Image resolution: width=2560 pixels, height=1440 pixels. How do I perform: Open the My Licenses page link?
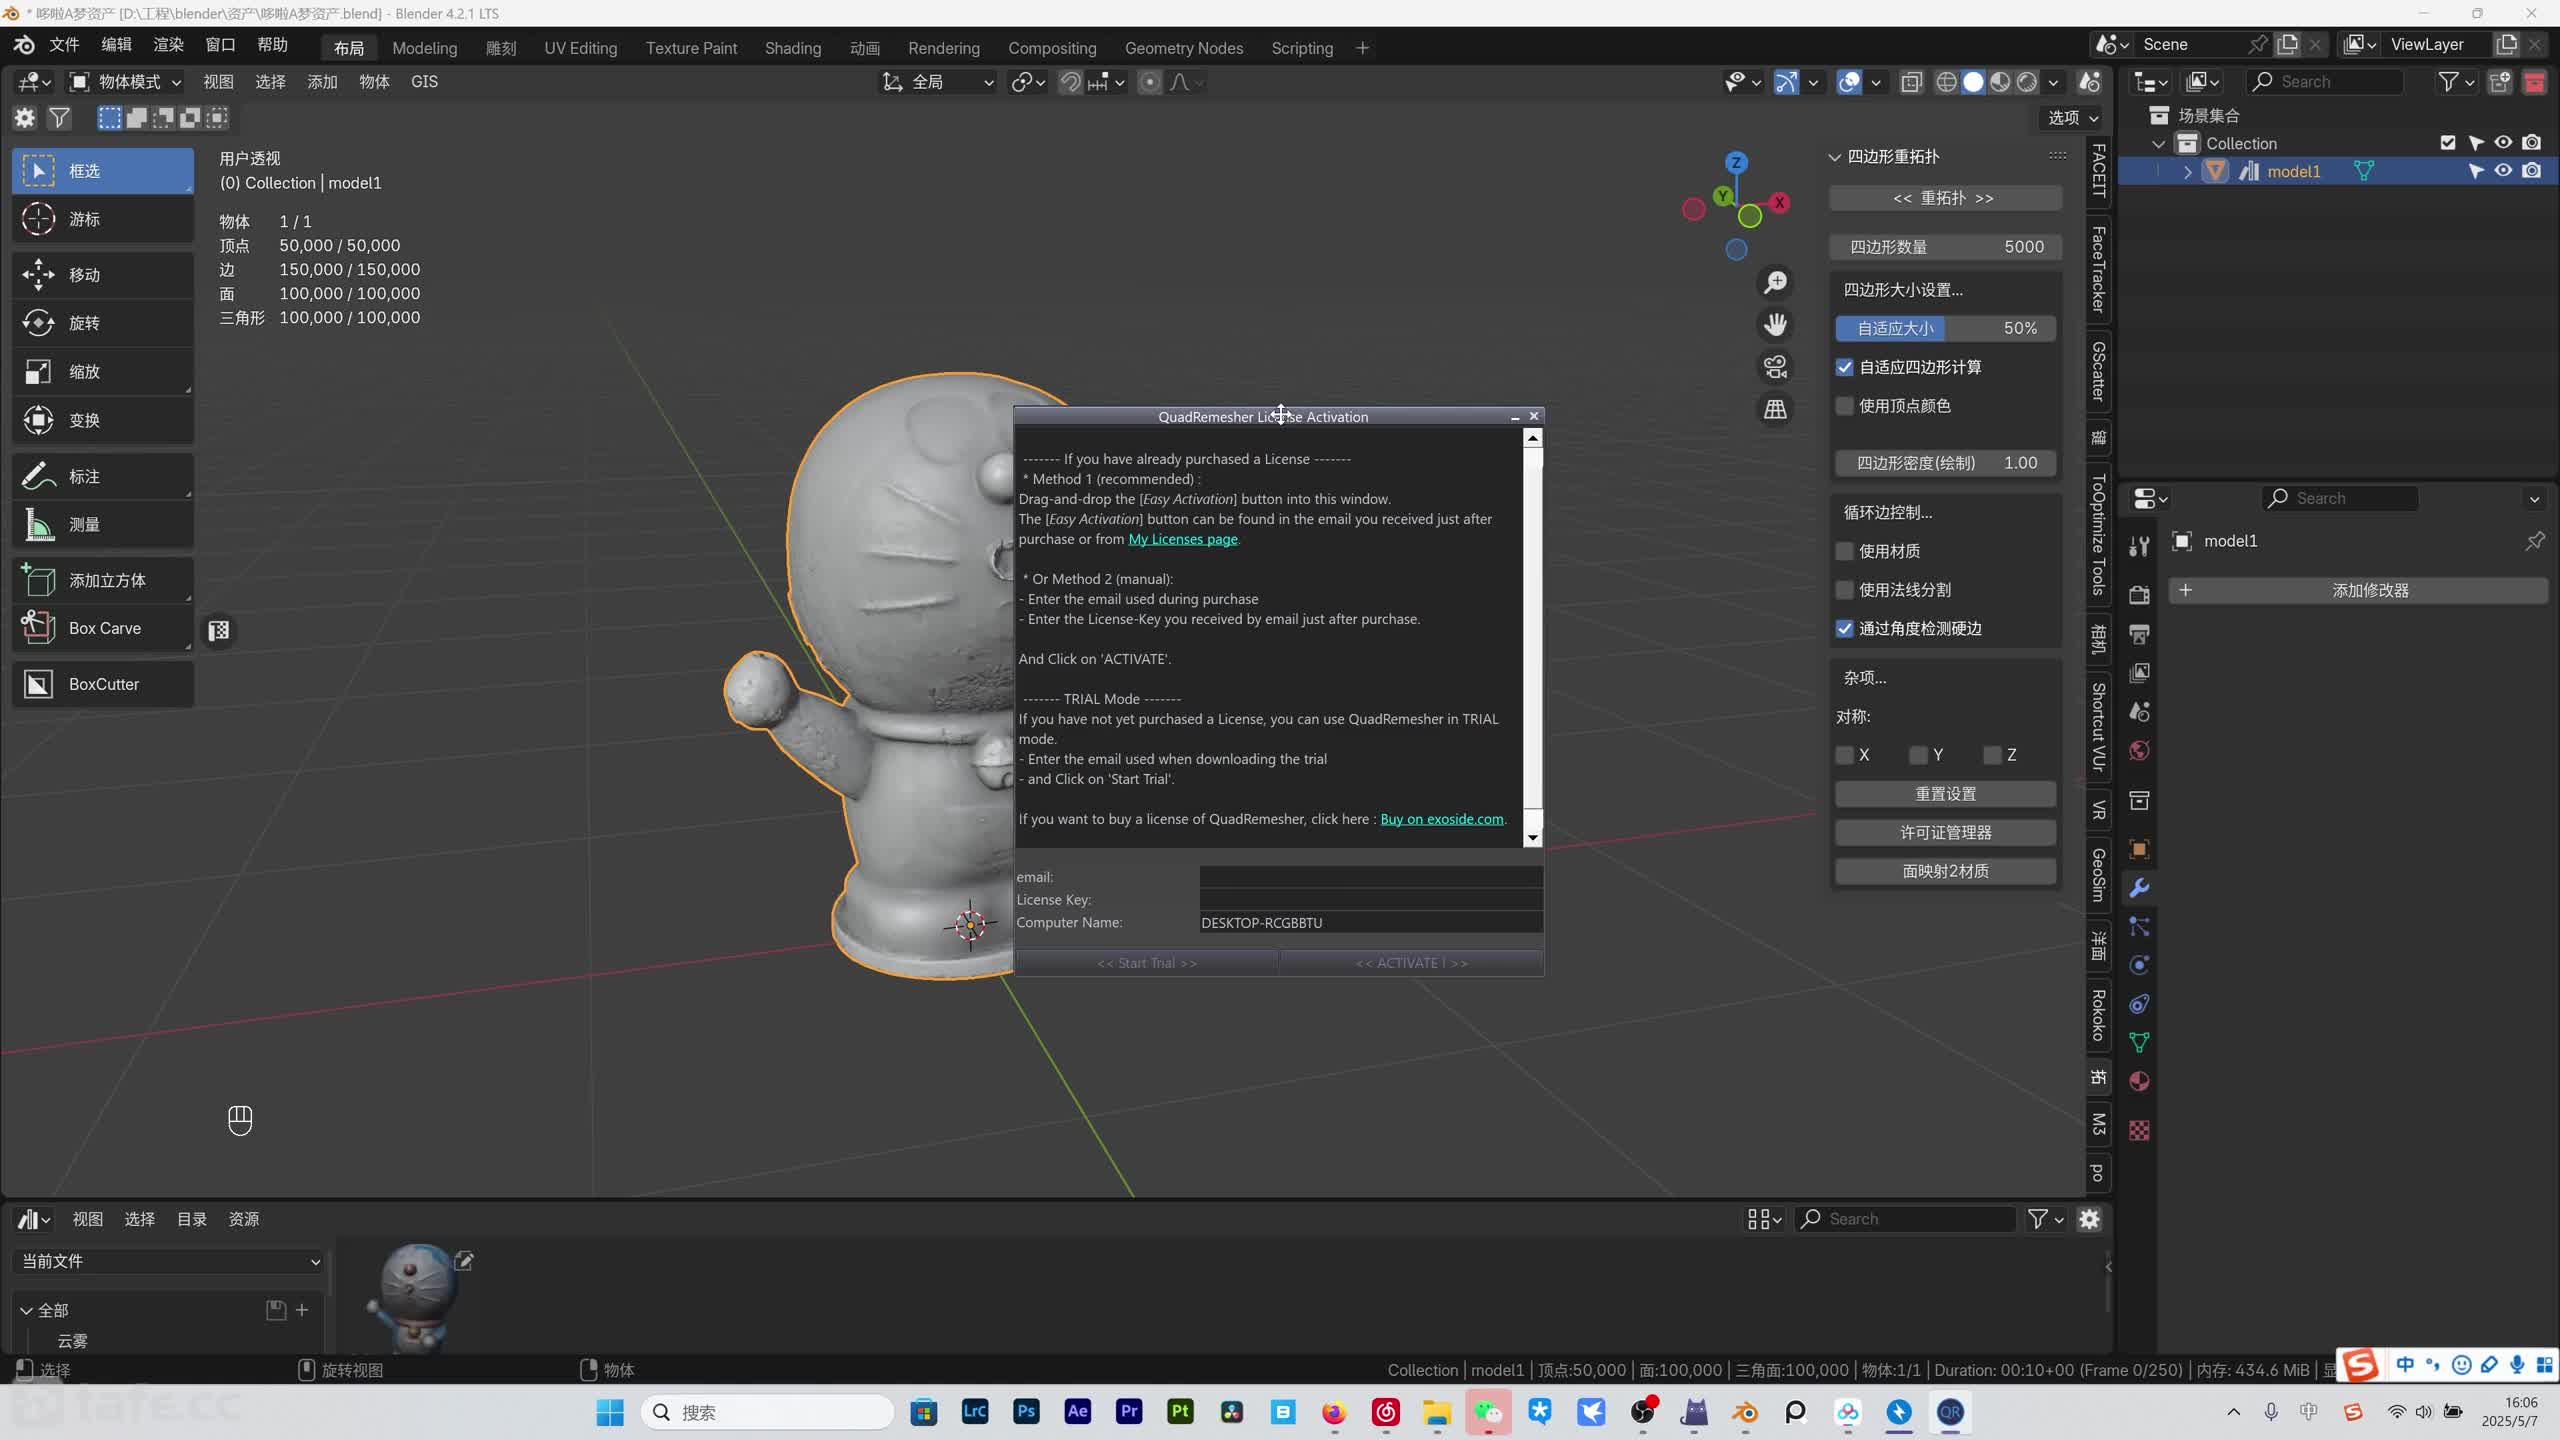click(x=1183, y=539)
